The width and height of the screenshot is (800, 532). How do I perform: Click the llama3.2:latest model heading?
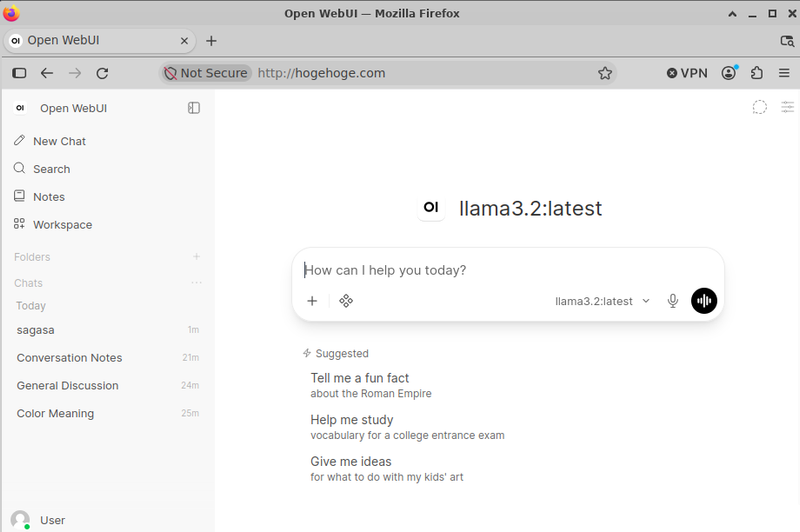(x=531, y=208)
